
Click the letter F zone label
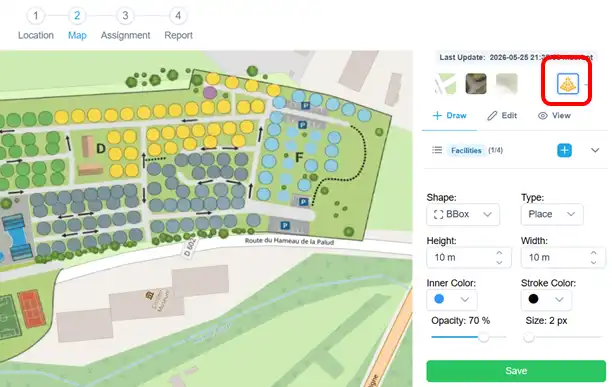(299, 158)
